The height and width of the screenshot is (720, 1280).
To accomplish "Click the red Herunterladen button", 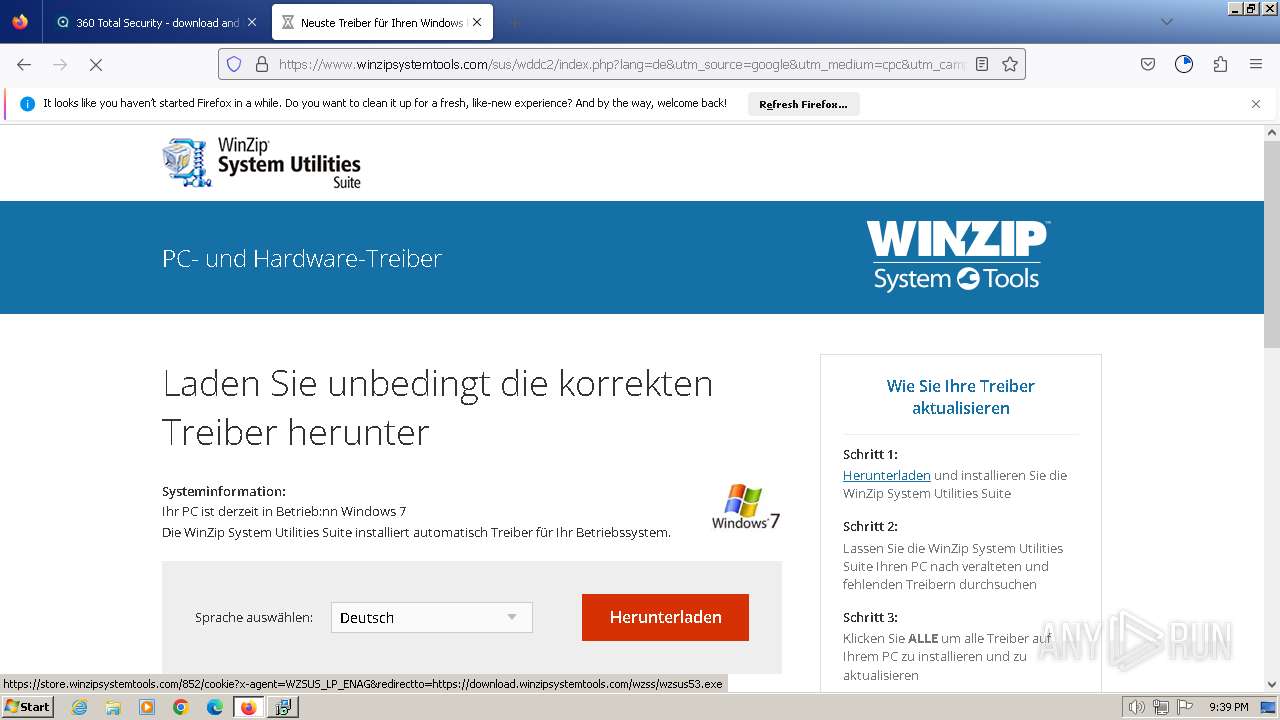I will (665, 617).
